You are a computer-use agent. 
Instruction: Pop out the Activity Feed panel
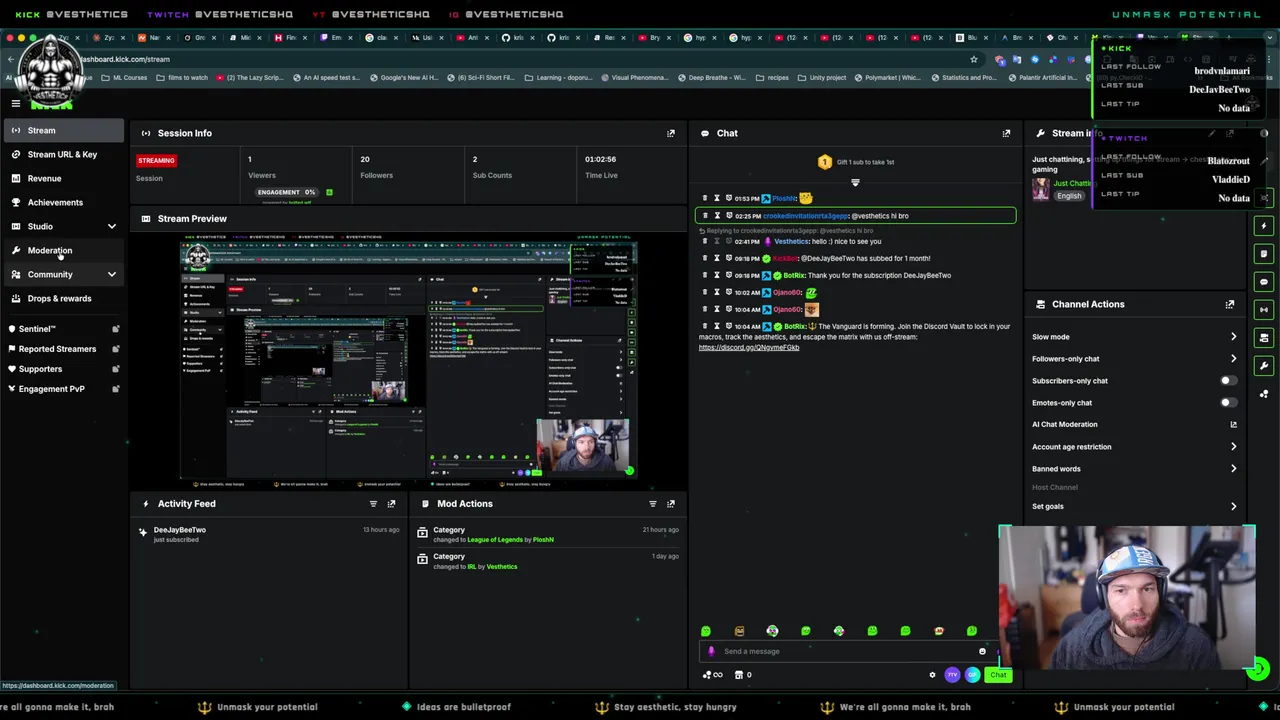391,504
